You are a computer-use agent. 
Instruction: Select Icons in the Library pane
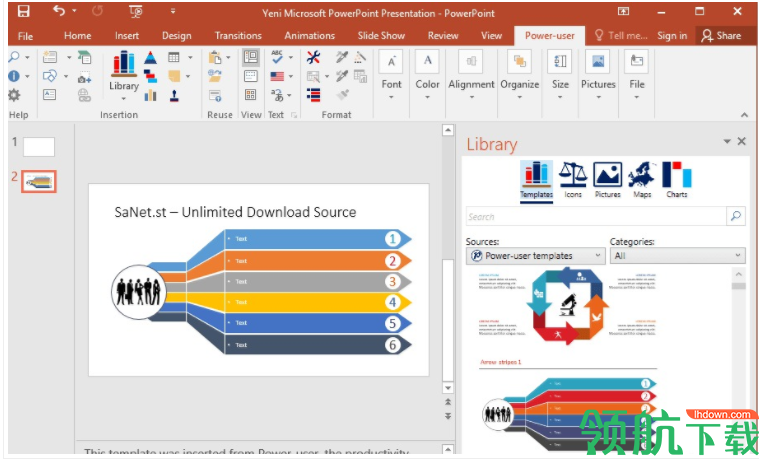point(573,180)
